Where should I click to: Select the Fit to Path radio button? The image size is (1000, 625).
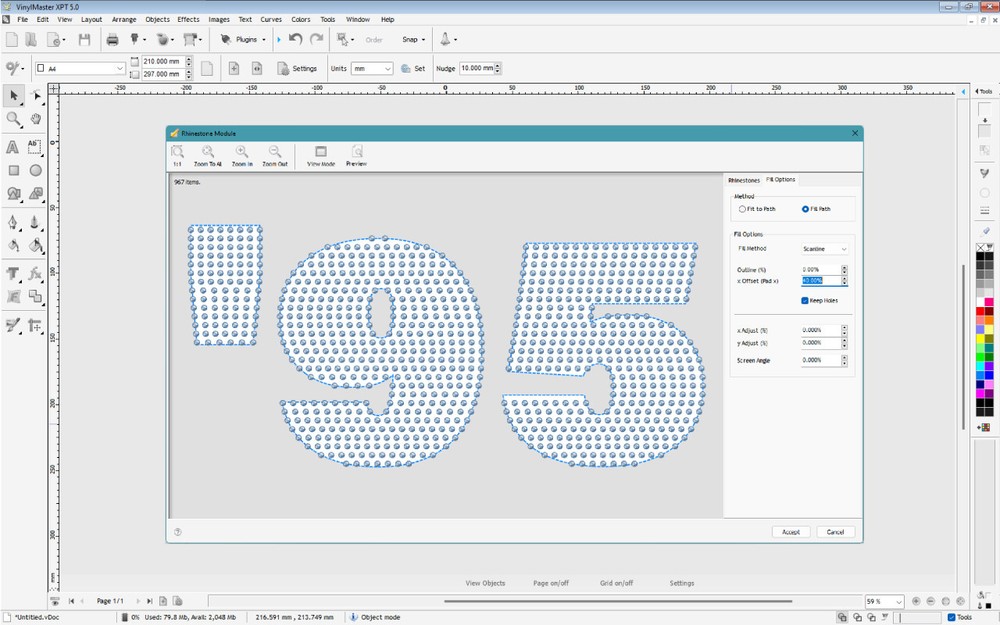742,208
